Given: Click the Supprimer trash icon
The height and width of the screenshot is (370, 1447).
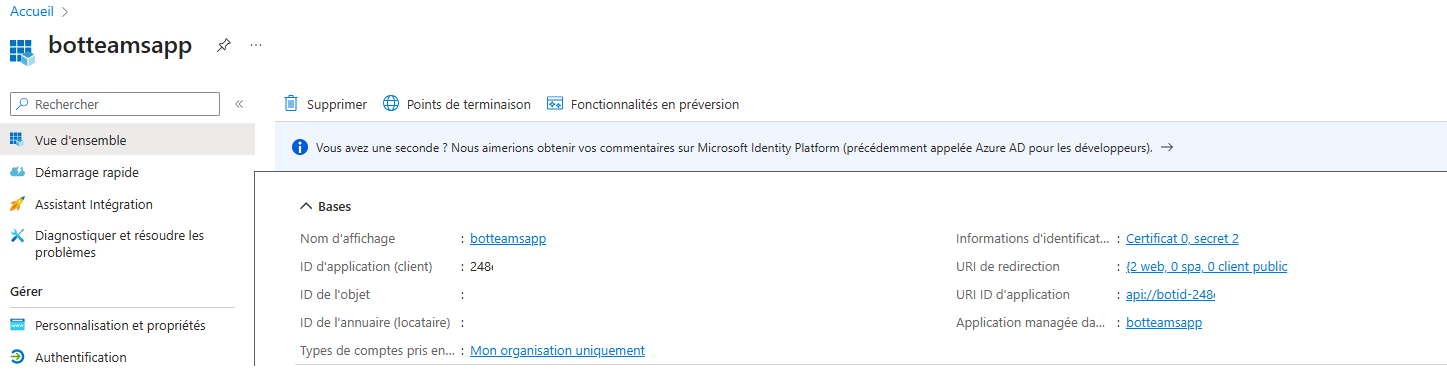Looking at the screenshot, I should click(291, 104).
